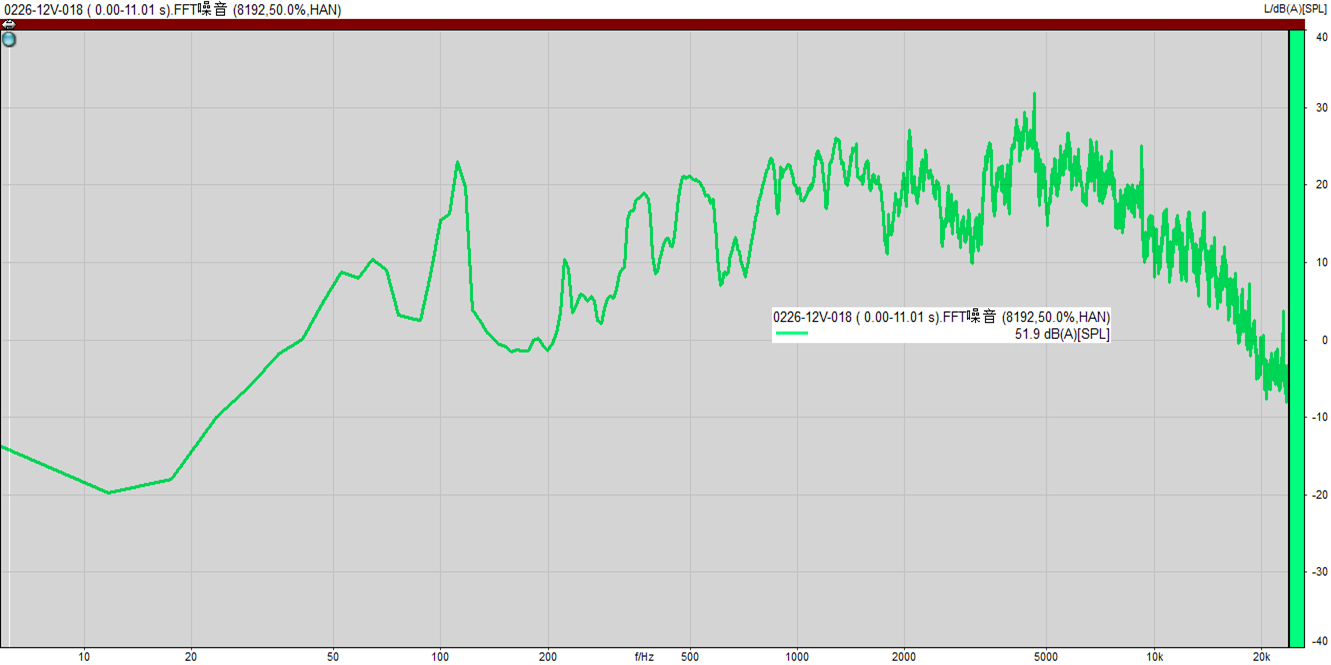Click the curve's sharp peak just above 100 Hz
Screen dimensions: 1331x665
[457, 162]
